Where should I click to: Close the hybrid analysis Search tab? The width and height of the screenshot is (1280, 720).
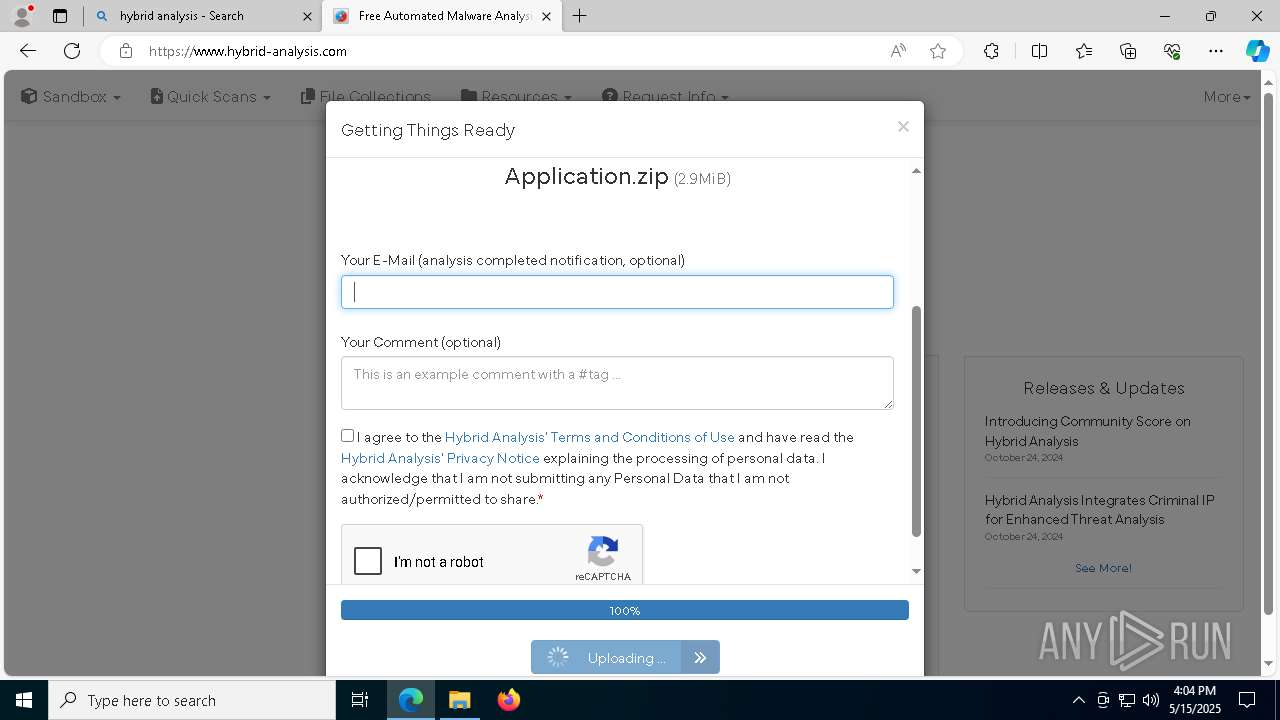[307, 16]
